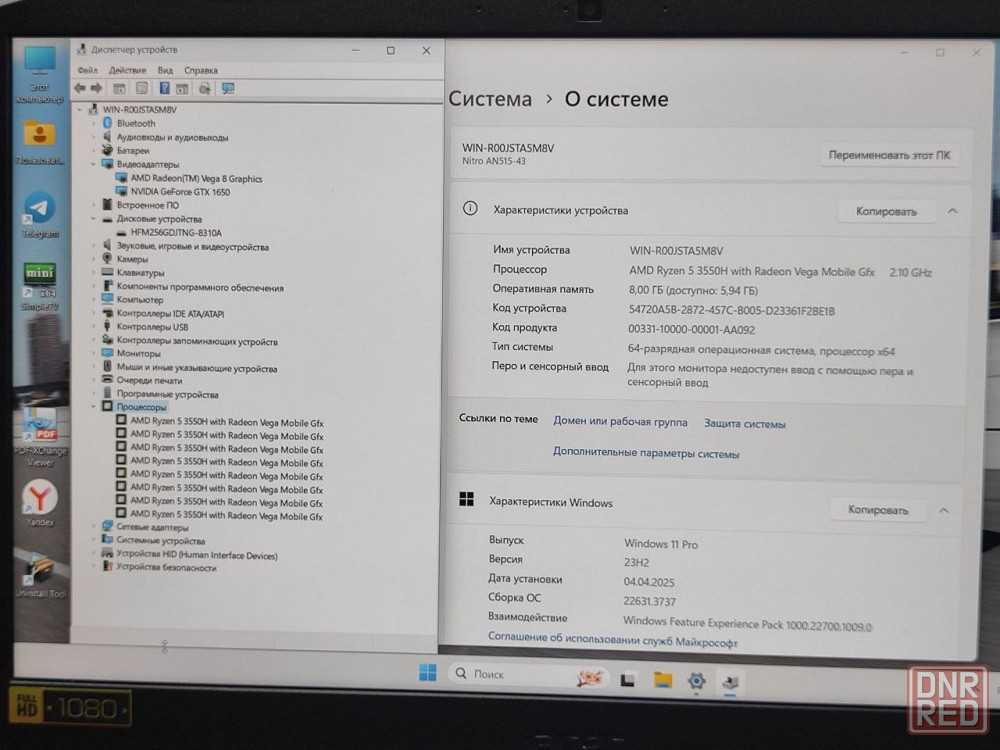The height and width of the screenshot is (750, 1000).
Task: Click Переименовать этот ПК button
Action: click(888, 155)
